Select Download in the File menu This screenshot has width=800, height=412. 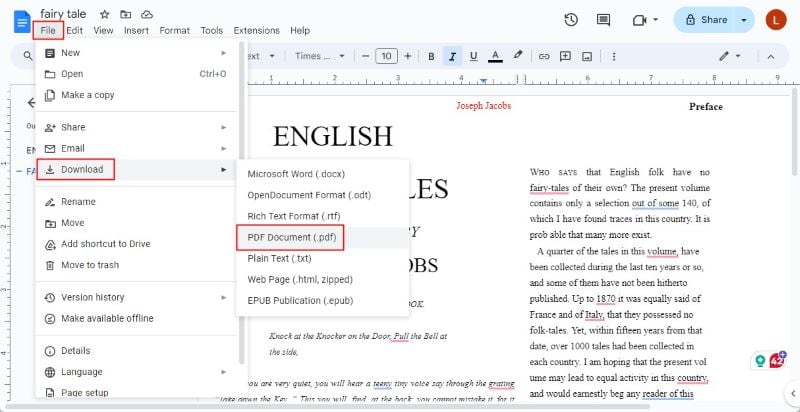[136, 169]
